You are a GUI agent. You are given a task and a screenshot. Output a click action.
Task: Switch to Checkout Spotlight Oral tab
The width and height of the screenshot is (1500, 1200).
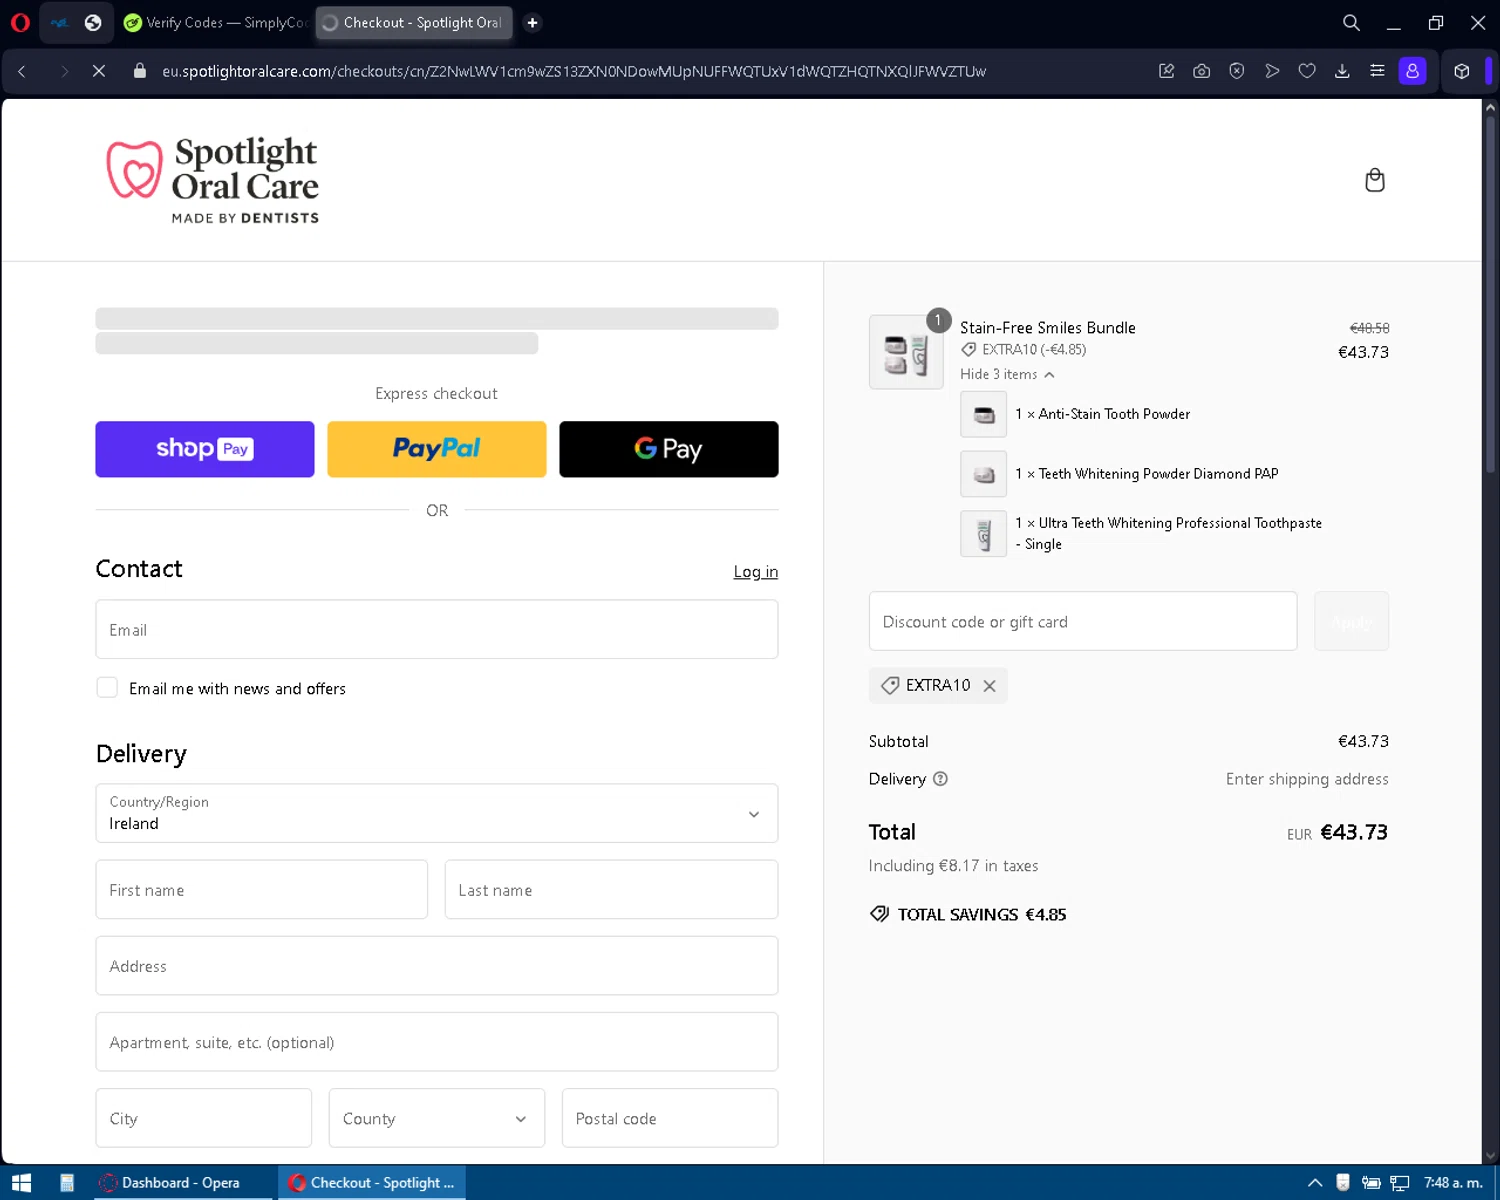414,22
